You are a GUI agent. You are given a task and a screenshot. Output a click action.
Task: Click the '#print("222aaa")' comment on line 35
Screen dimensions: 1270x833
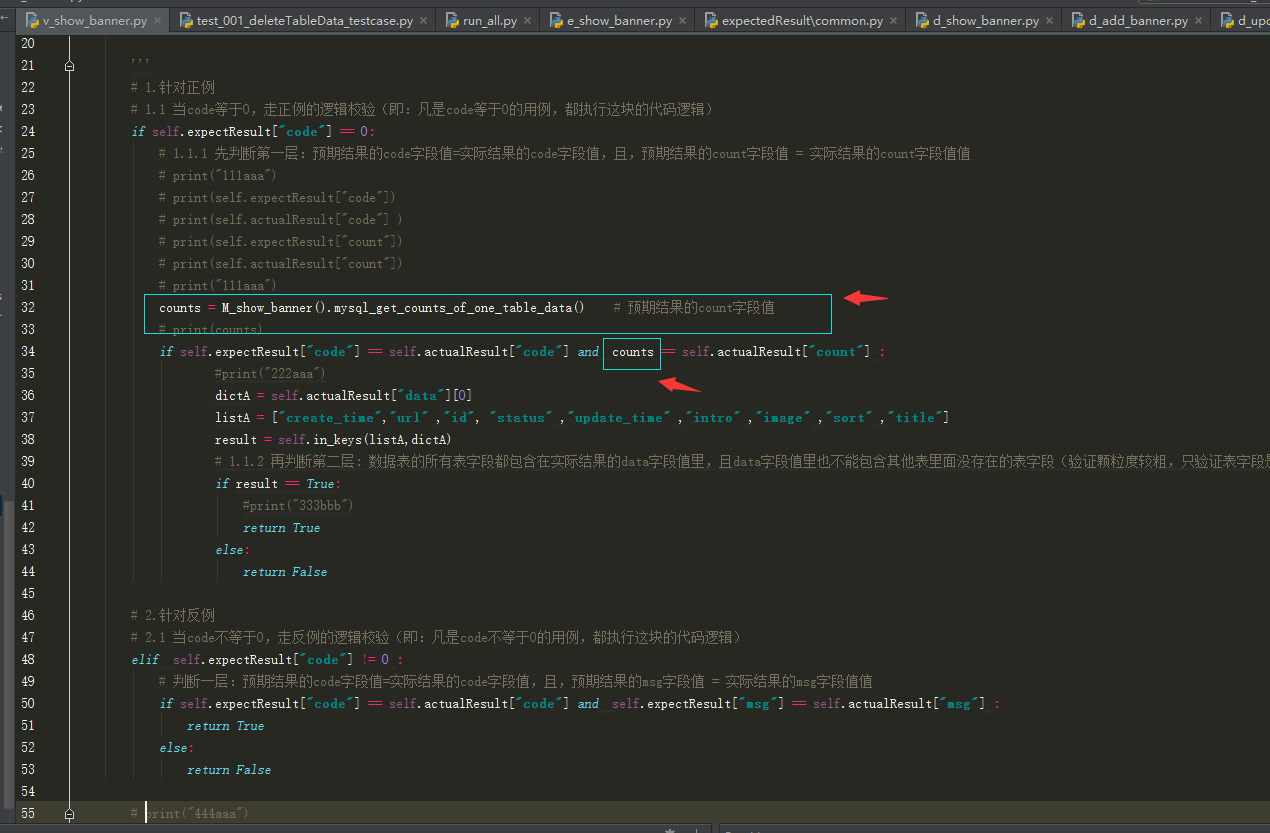[271, 373]
